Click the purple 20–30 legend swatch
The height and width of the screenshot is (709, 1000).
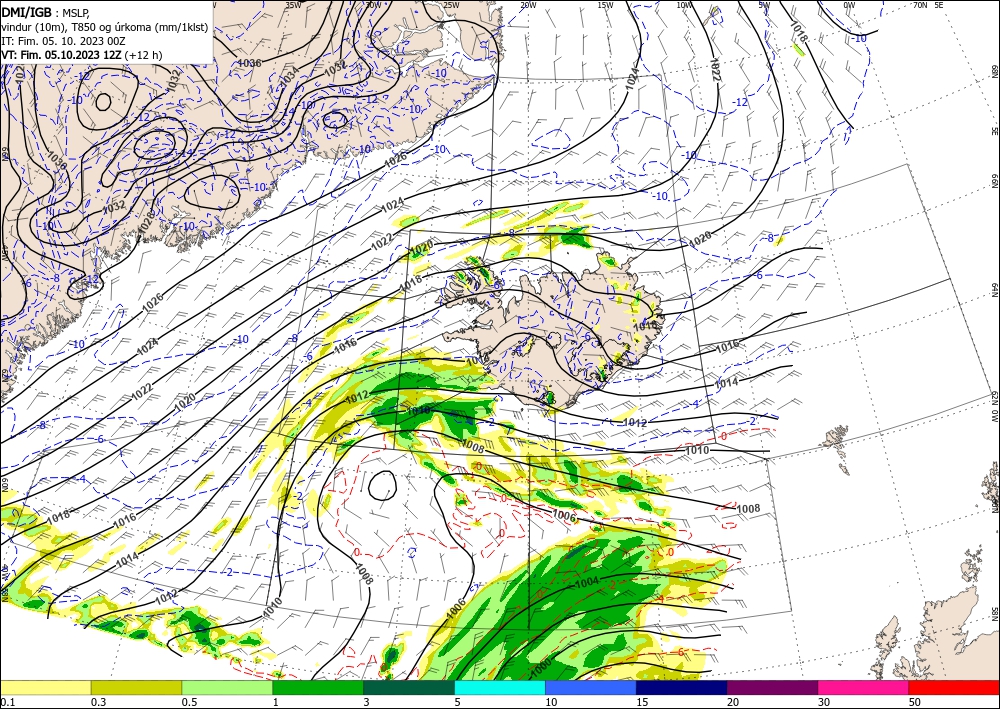click(x=772, y=687)
